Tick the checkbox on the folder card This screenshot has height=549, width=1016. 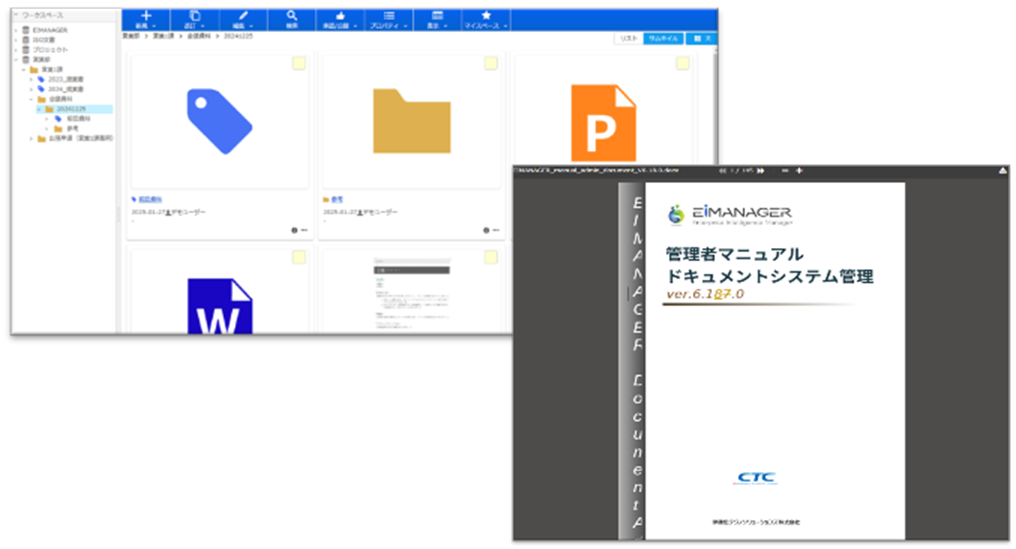(491, 63)
